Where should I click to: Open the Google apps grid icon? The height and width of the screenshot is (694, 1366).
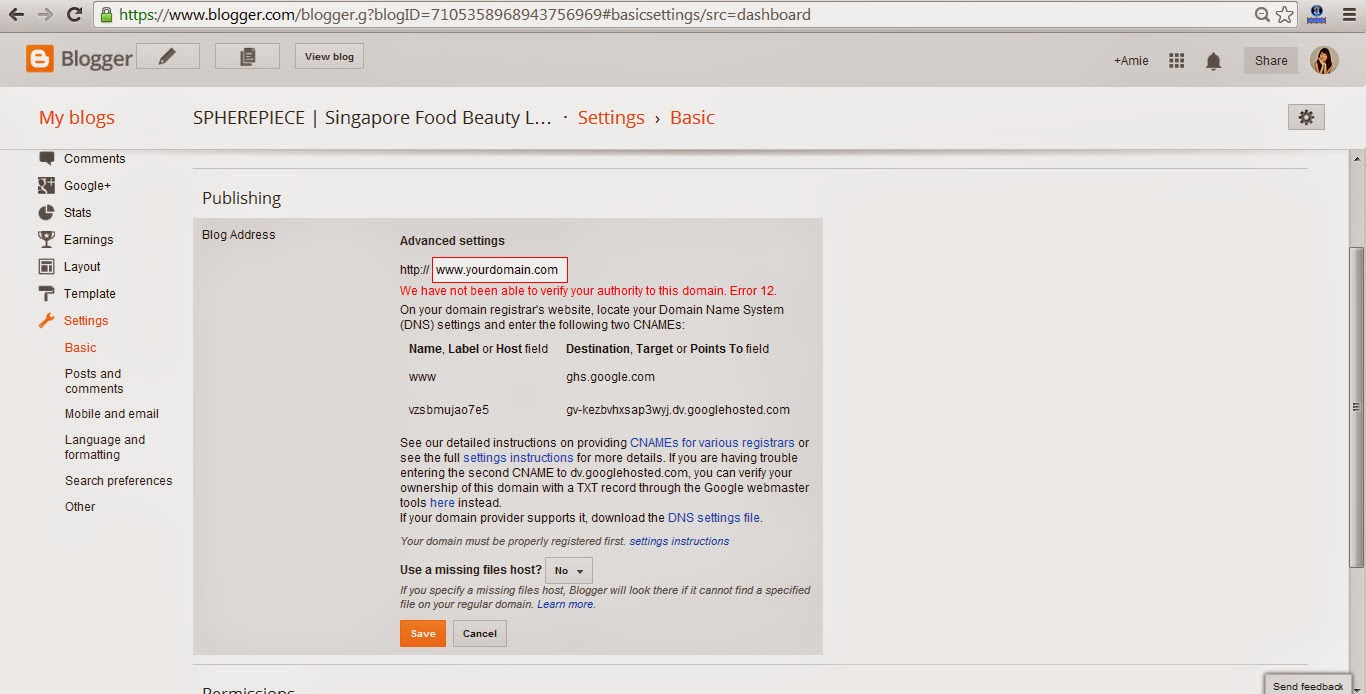click(x=1176, y=61)
